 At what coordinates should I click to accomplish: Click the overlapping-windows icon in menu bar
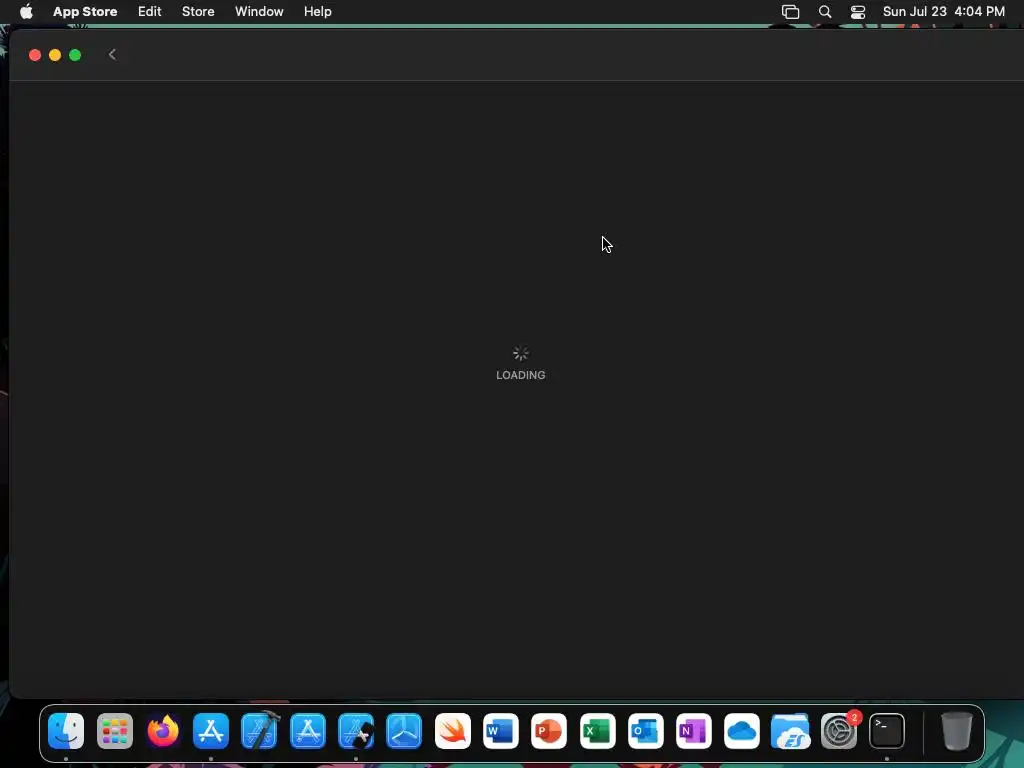tap(790, 12)
